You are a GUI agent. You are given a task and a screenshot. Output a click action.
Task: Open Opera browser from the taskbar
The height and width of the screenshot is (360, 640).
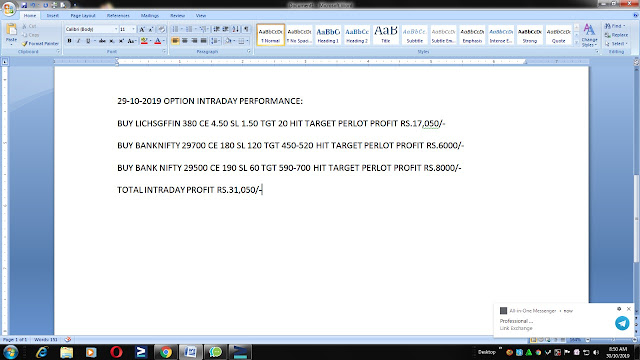click(116, 352)
